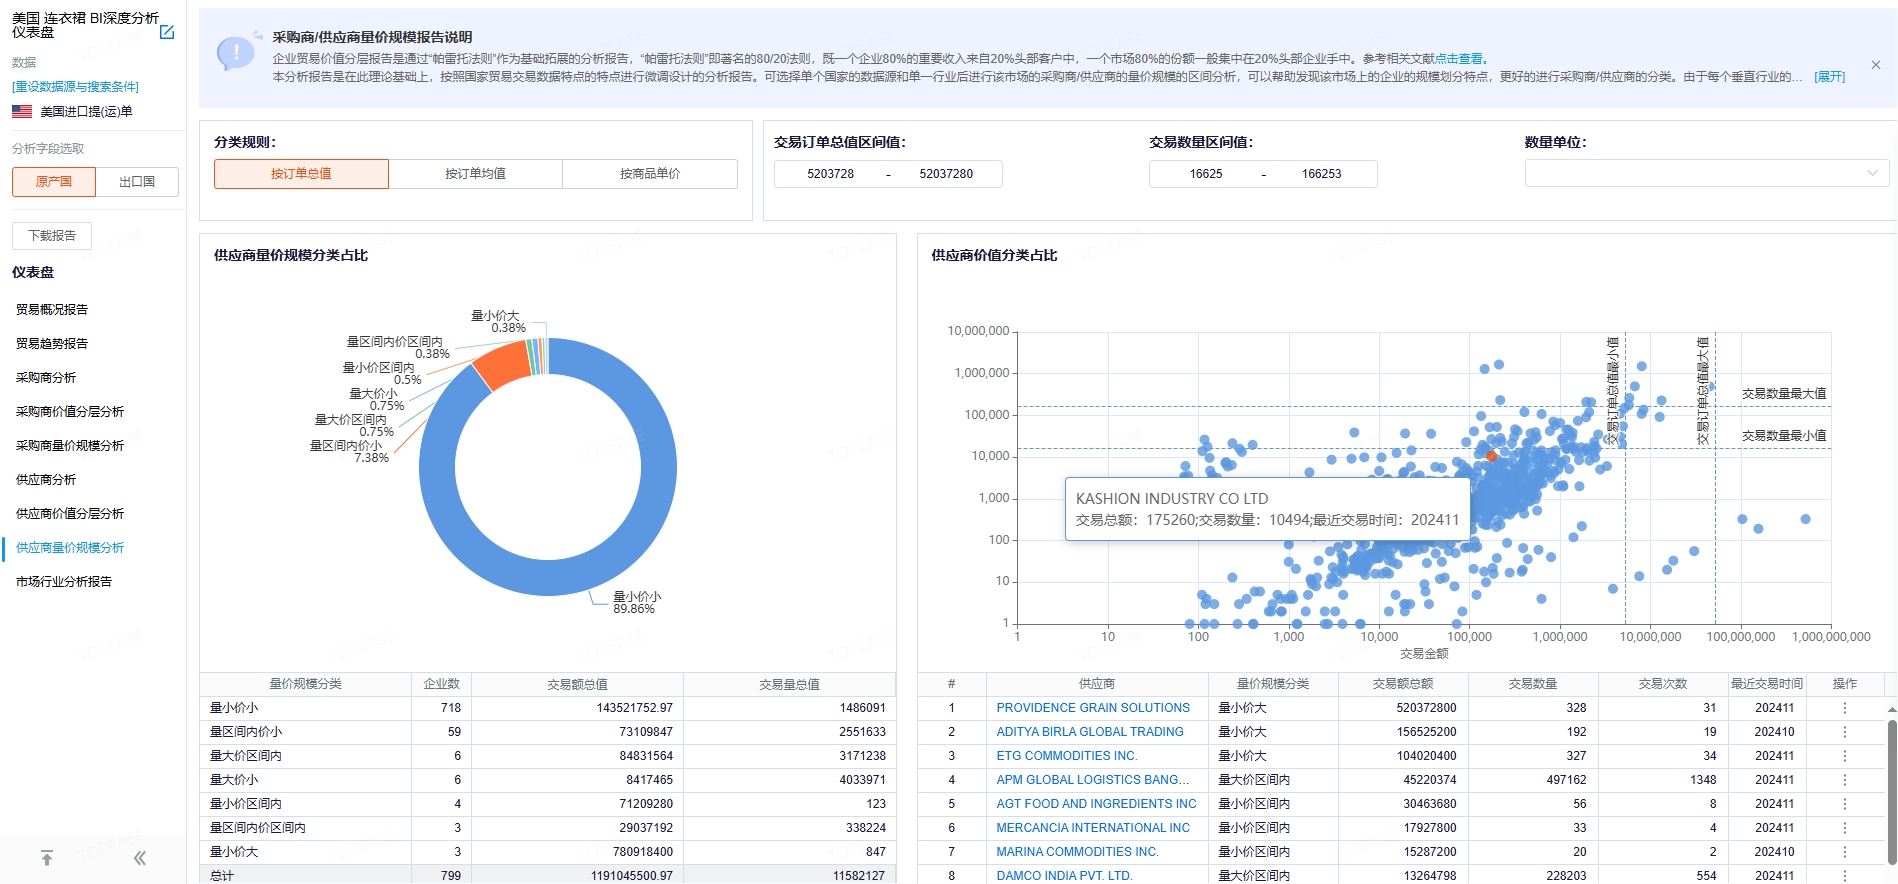Click 交易数量最大值 reference line label
Image resolution: width=1898 pixels, height=884 pixels.
point(1784,394)
